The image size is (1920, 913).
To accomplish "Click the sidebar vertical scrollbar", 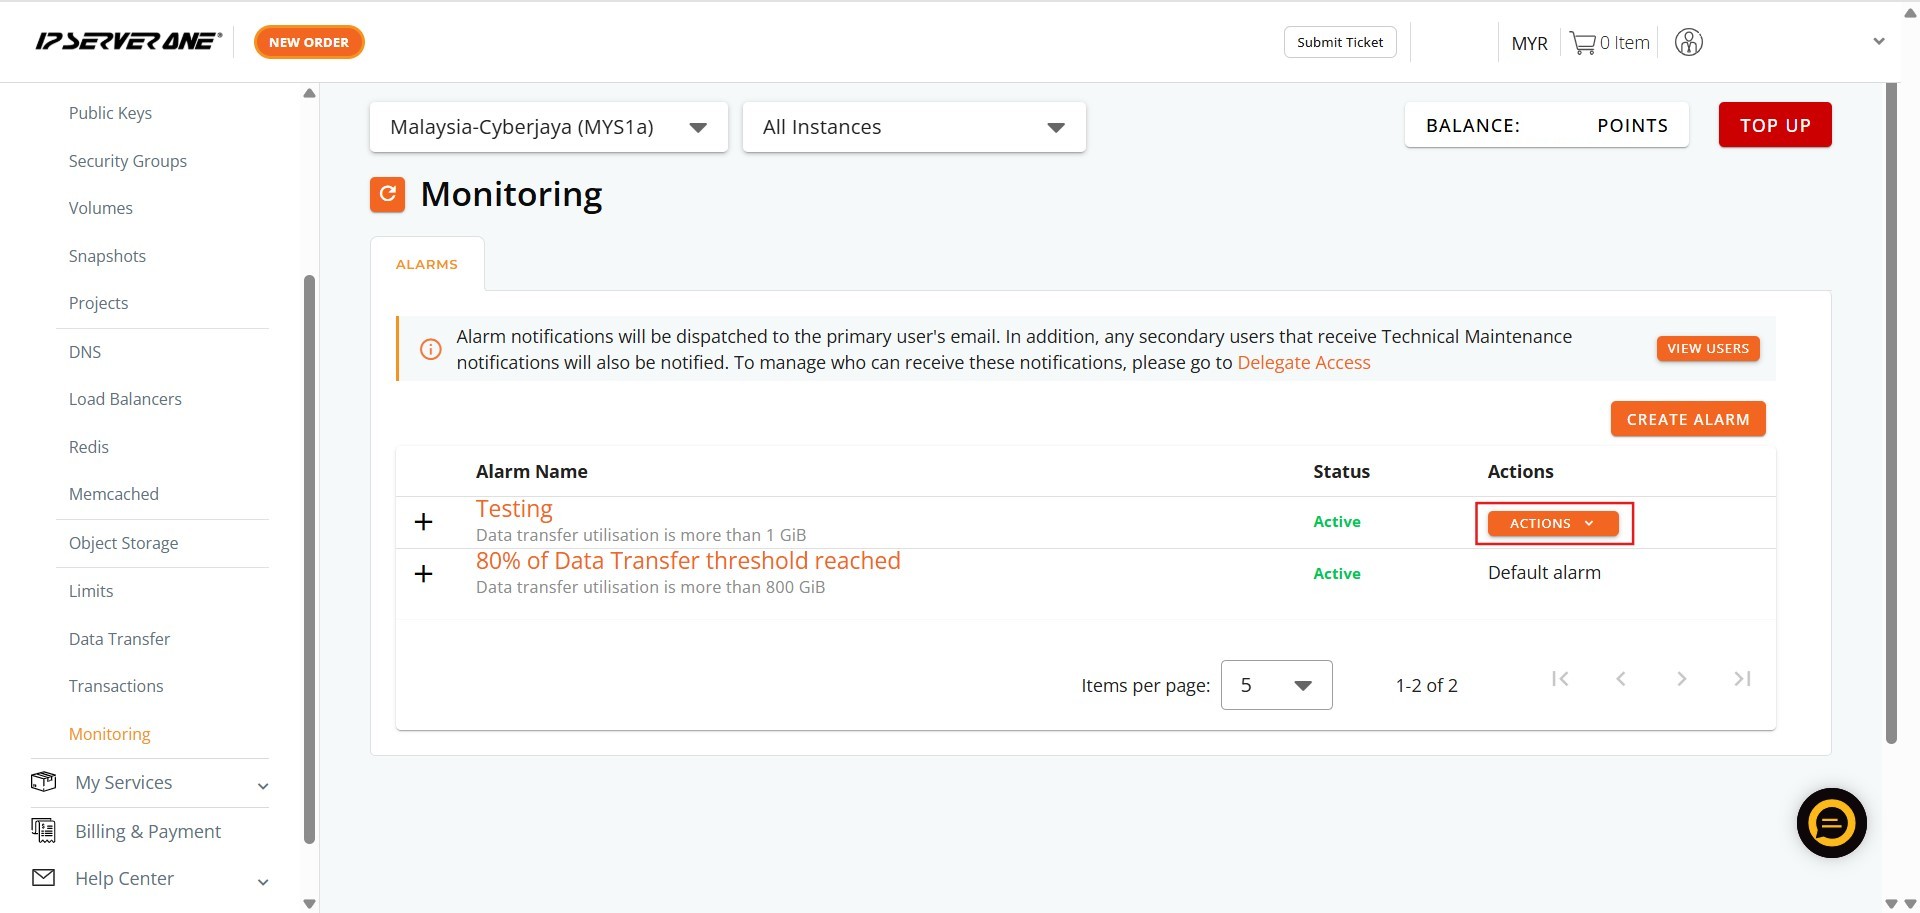I will click(309, 560).
